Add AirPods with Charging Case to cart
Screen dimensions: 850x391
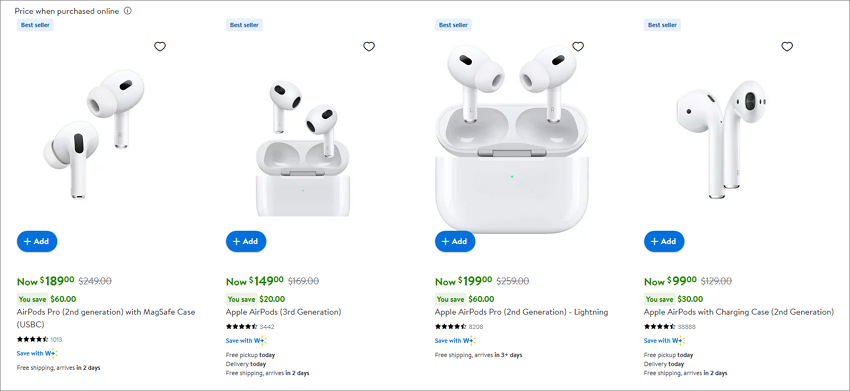664,241
